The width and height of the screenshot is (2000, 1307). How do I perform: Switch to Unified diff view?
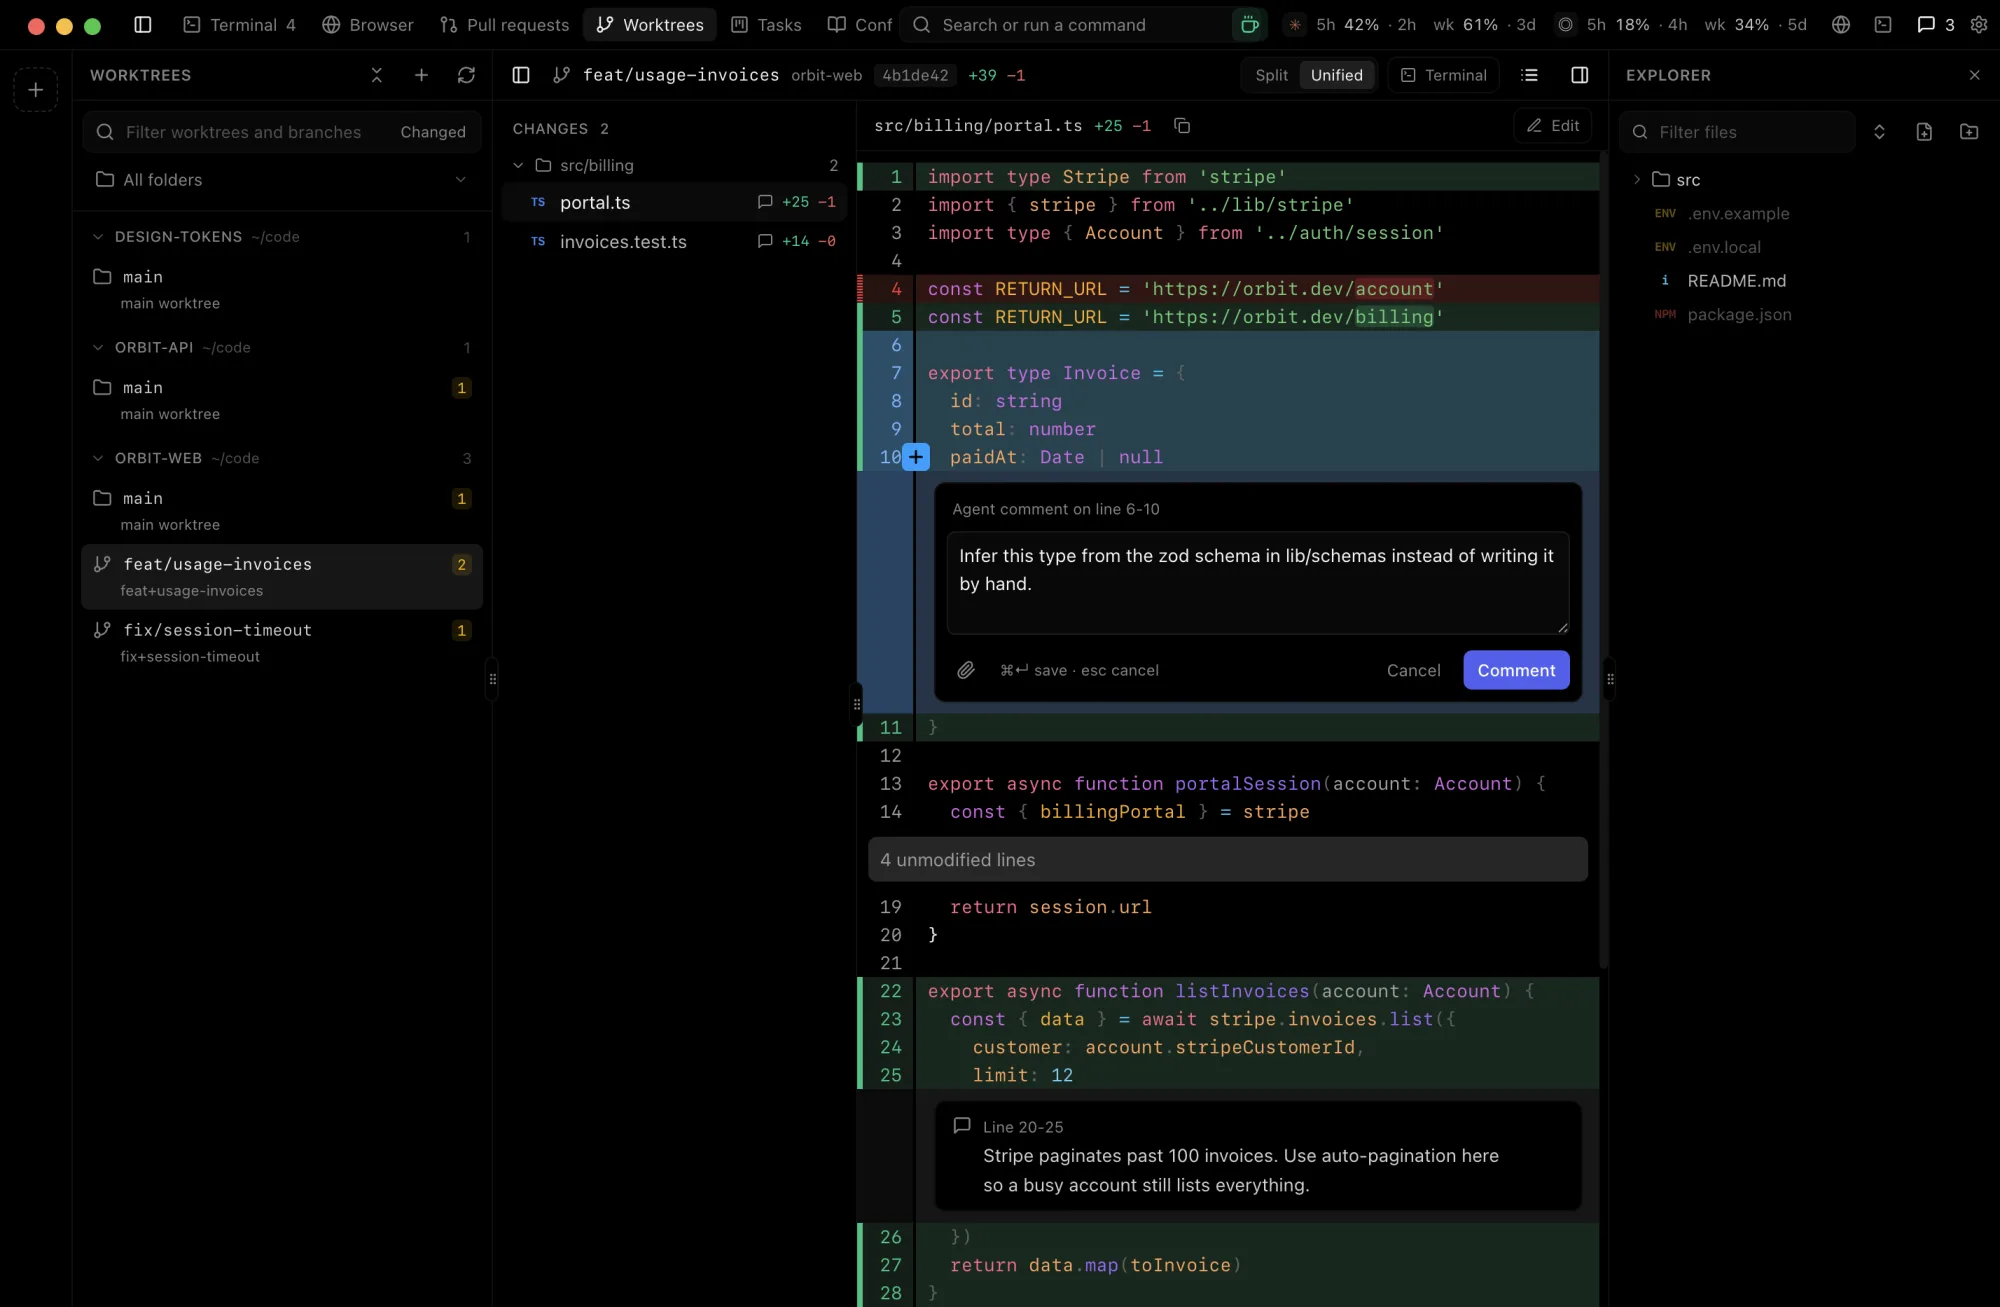click(1337, 75)
